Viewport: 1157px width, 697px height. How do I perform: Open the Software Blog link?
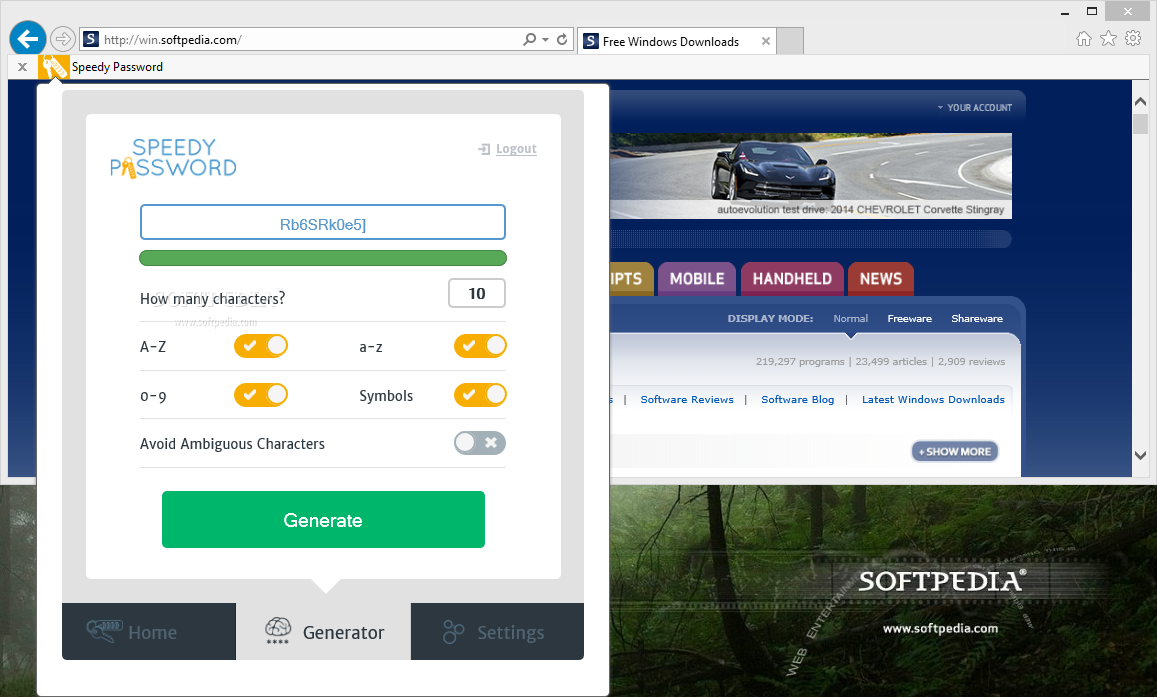[x=798, y=400]
